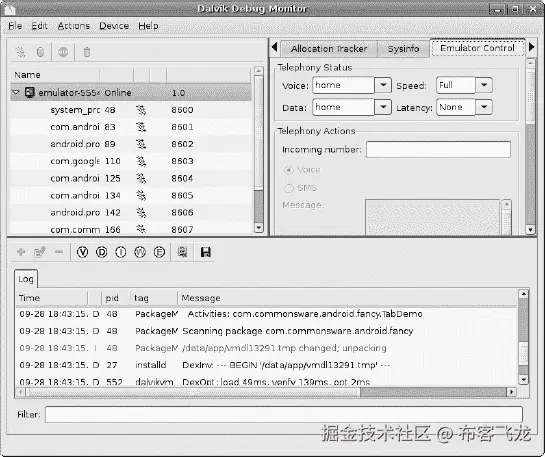This screenshot has width=545, height=457.
Task: Click the bug icon in row with pid 125
Action: [141, 179]
